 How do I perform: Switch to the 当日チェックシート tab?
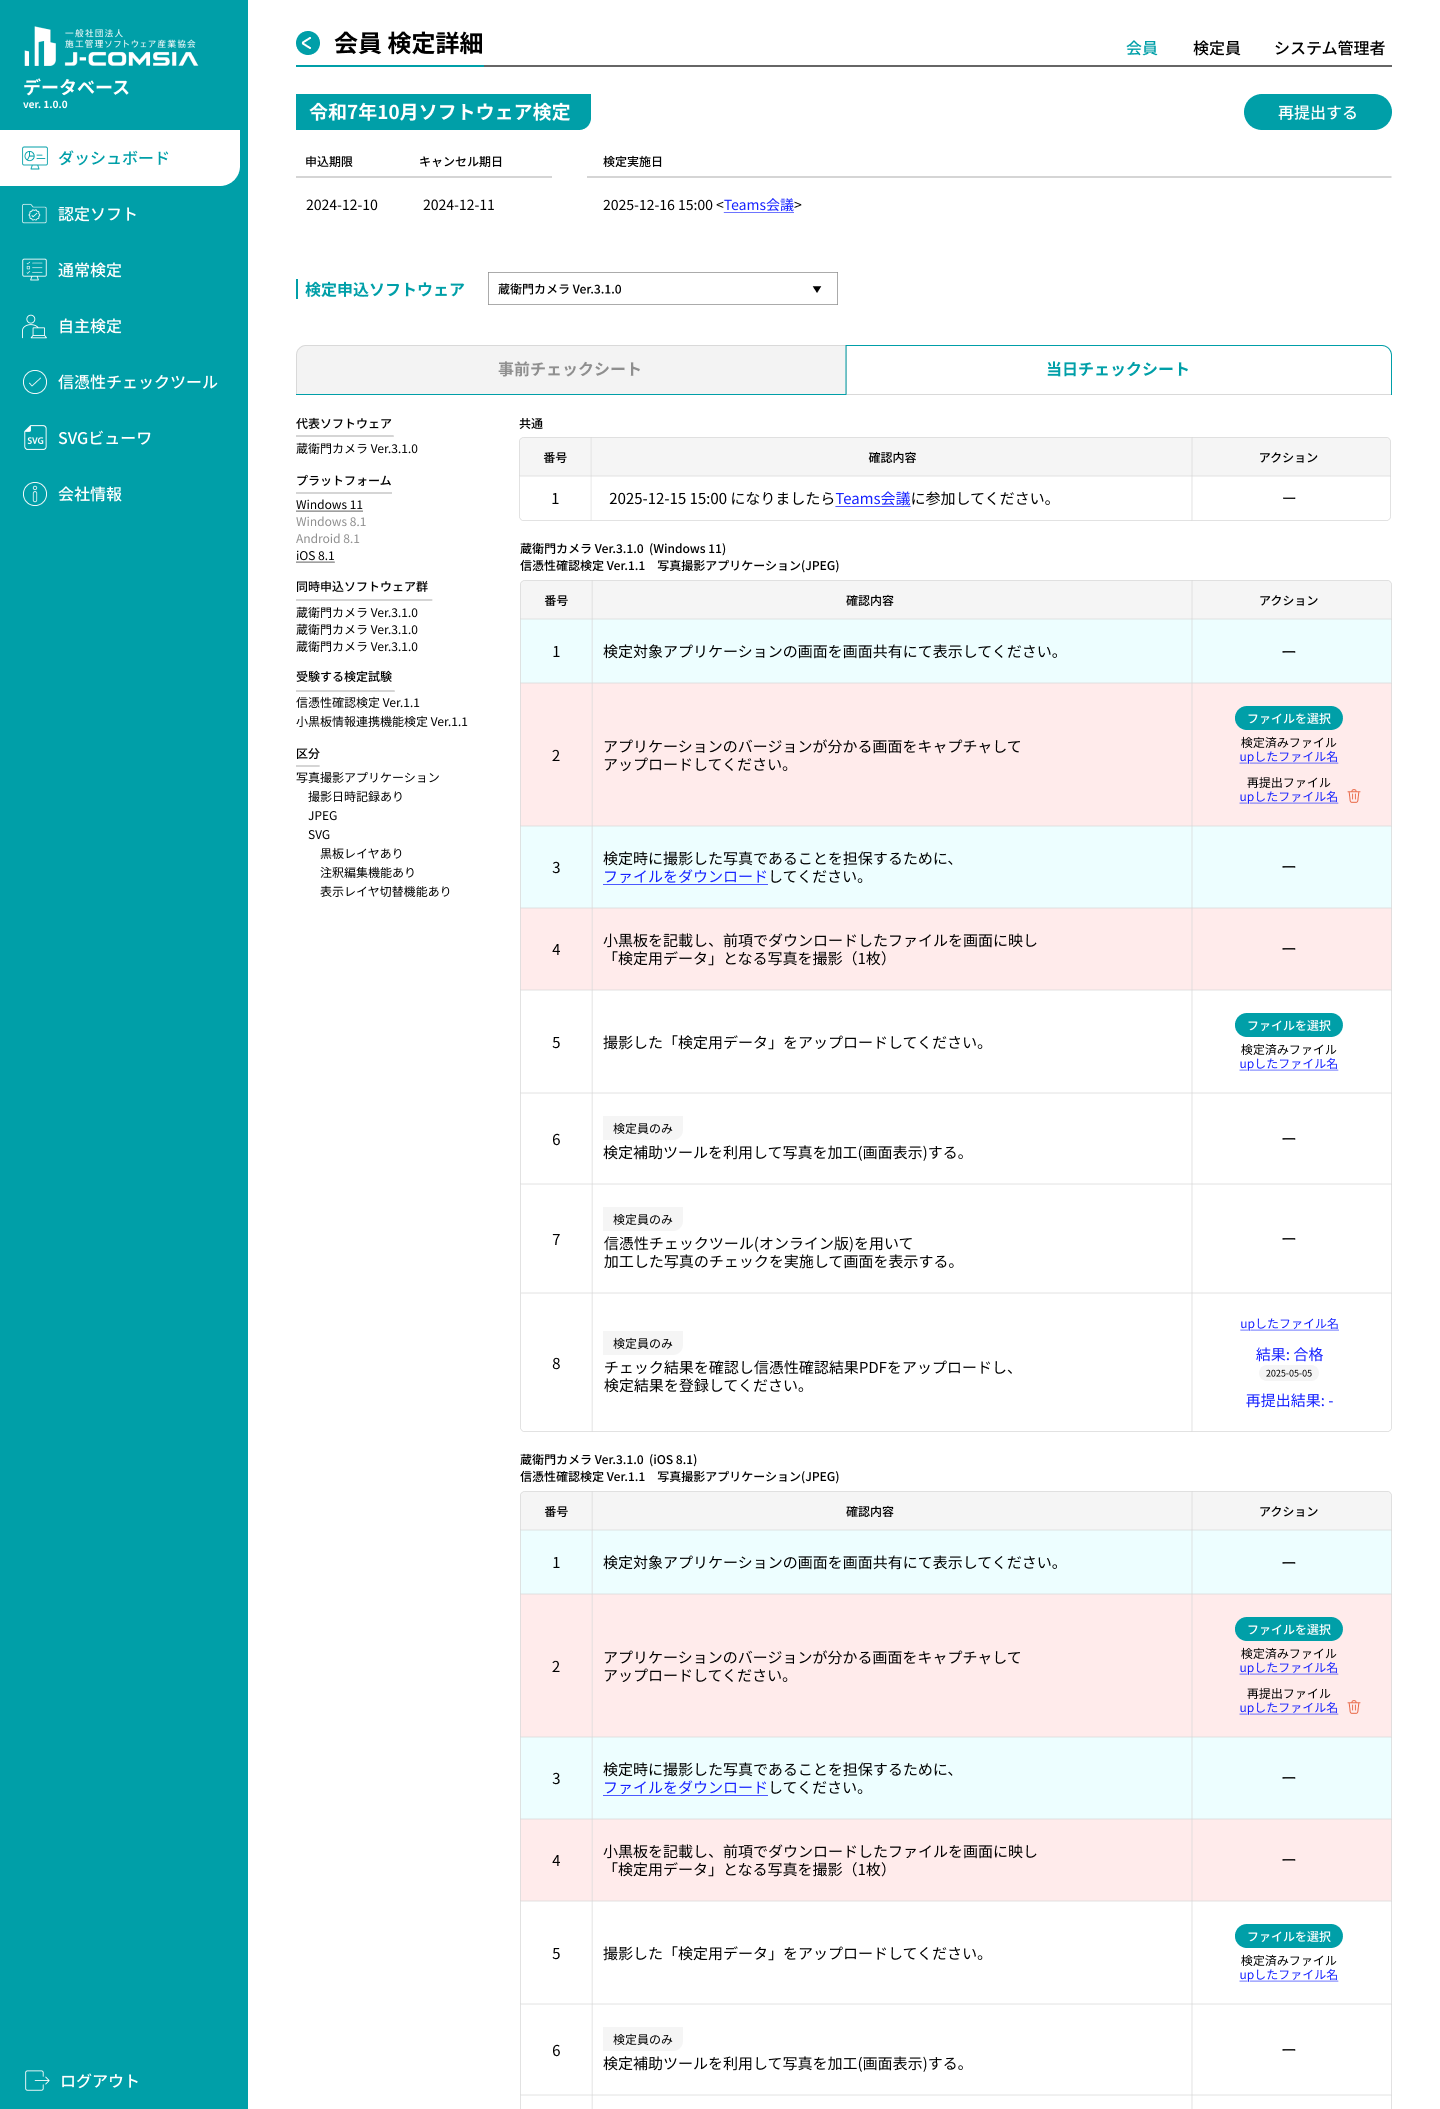(1117, 369)
